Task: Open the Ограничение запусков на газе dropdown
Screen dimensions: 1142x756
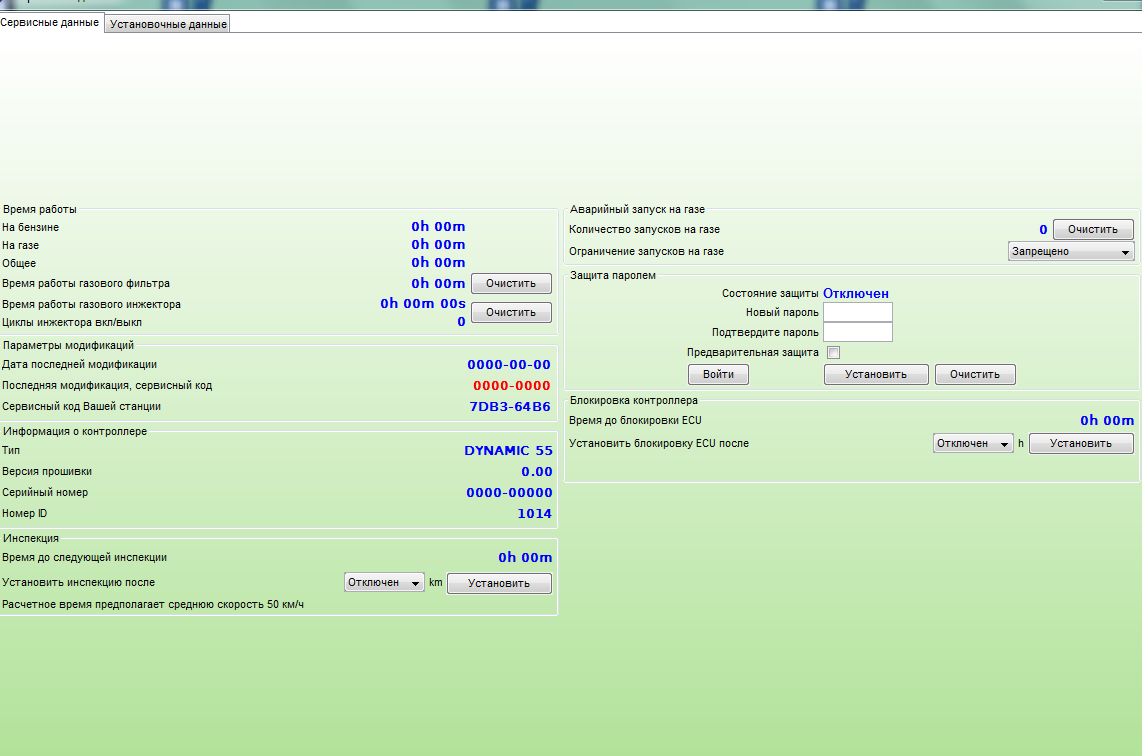Action: click(x=1070, y=252)
